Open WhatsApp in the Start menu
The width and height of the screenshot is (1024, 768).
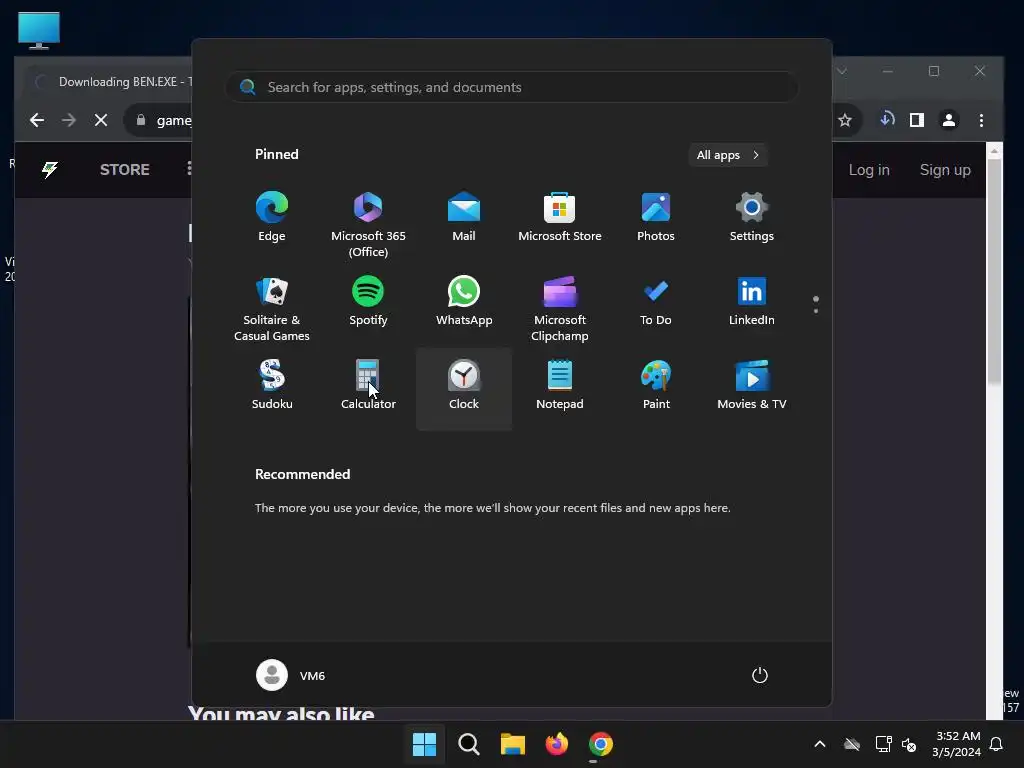464,302
